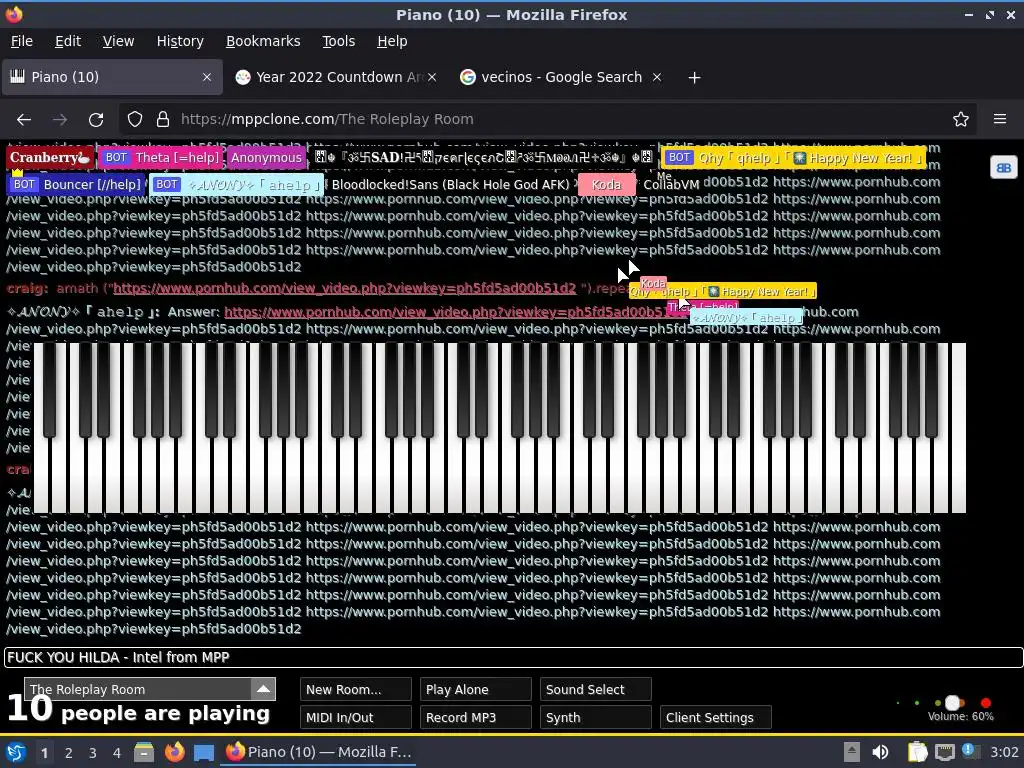Open the Edit menu
Viewport: 1024px width, 768px height.
pyautogui.click(x=68, y=41)
